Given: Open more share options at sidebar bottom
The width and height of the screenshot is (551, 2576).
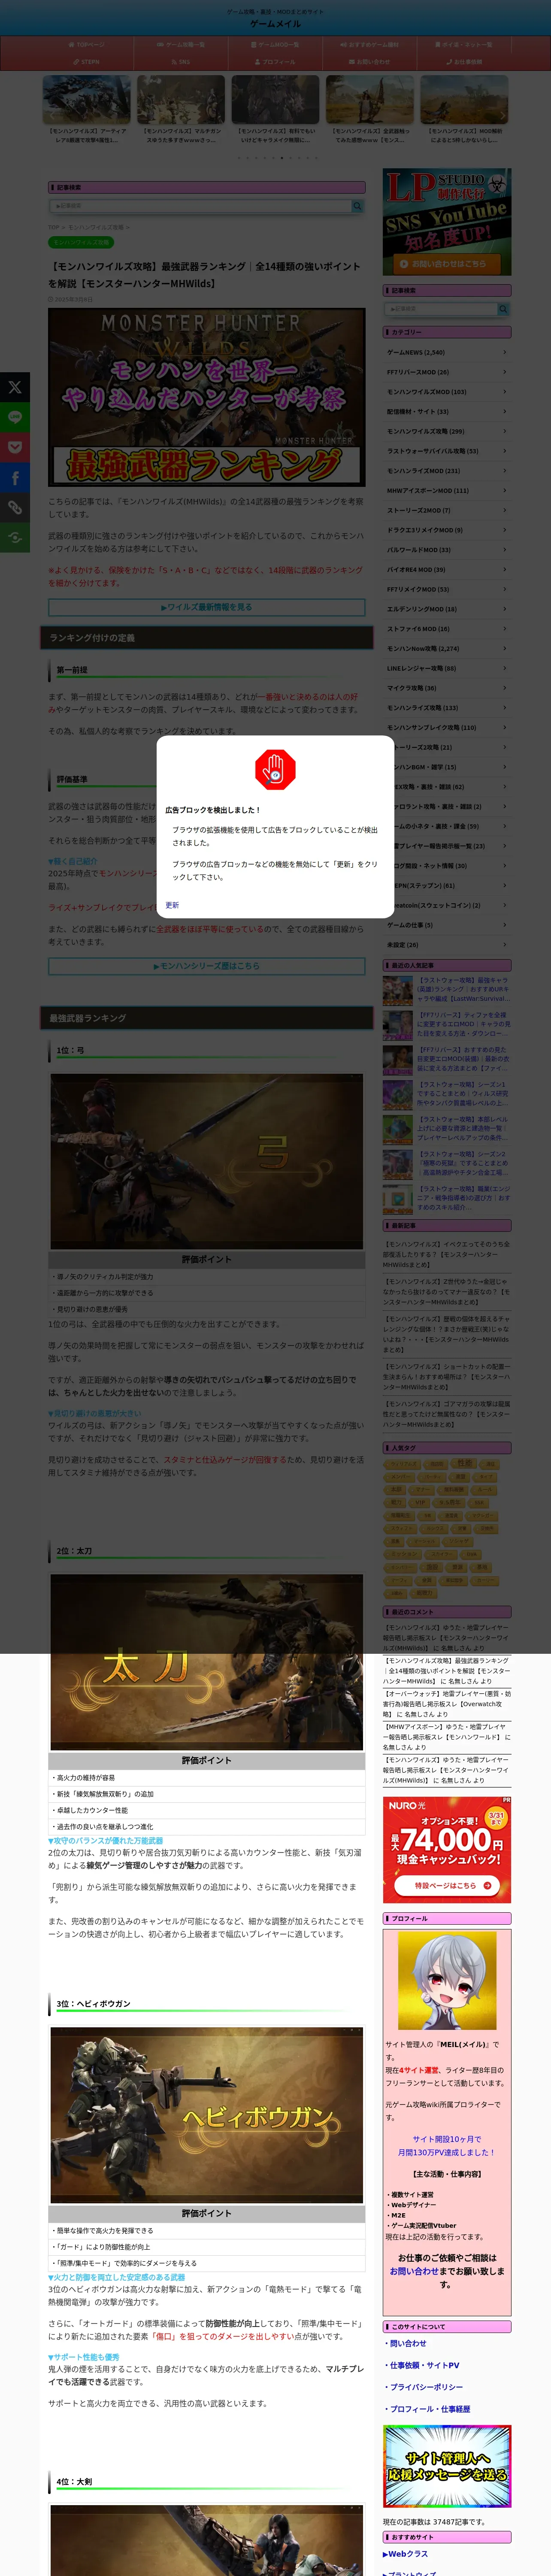Looking at the screenshot, I should [15, 537].
